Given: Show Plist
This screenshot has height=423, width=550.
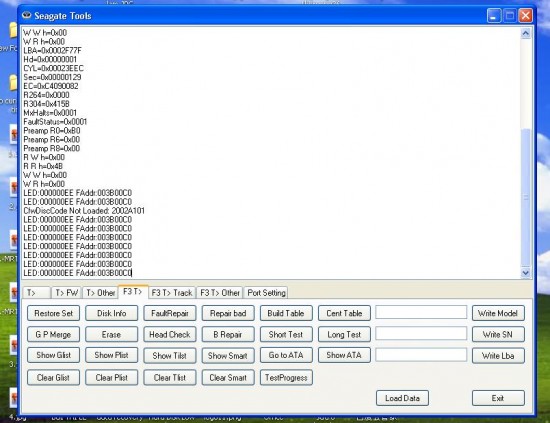Looking at the screenshot, I should point(112,355).
